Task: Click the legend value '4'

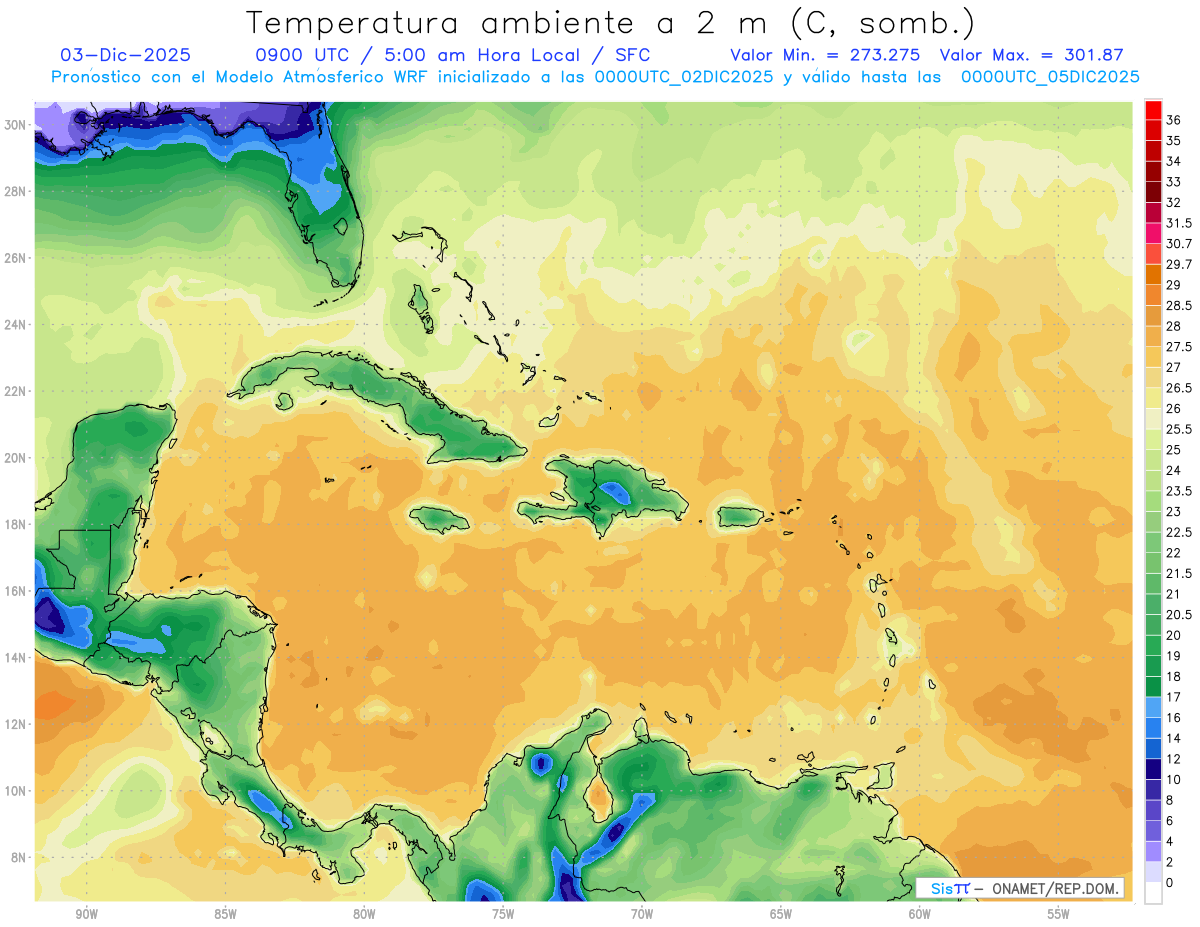Action: click(x=1170, y=841)
